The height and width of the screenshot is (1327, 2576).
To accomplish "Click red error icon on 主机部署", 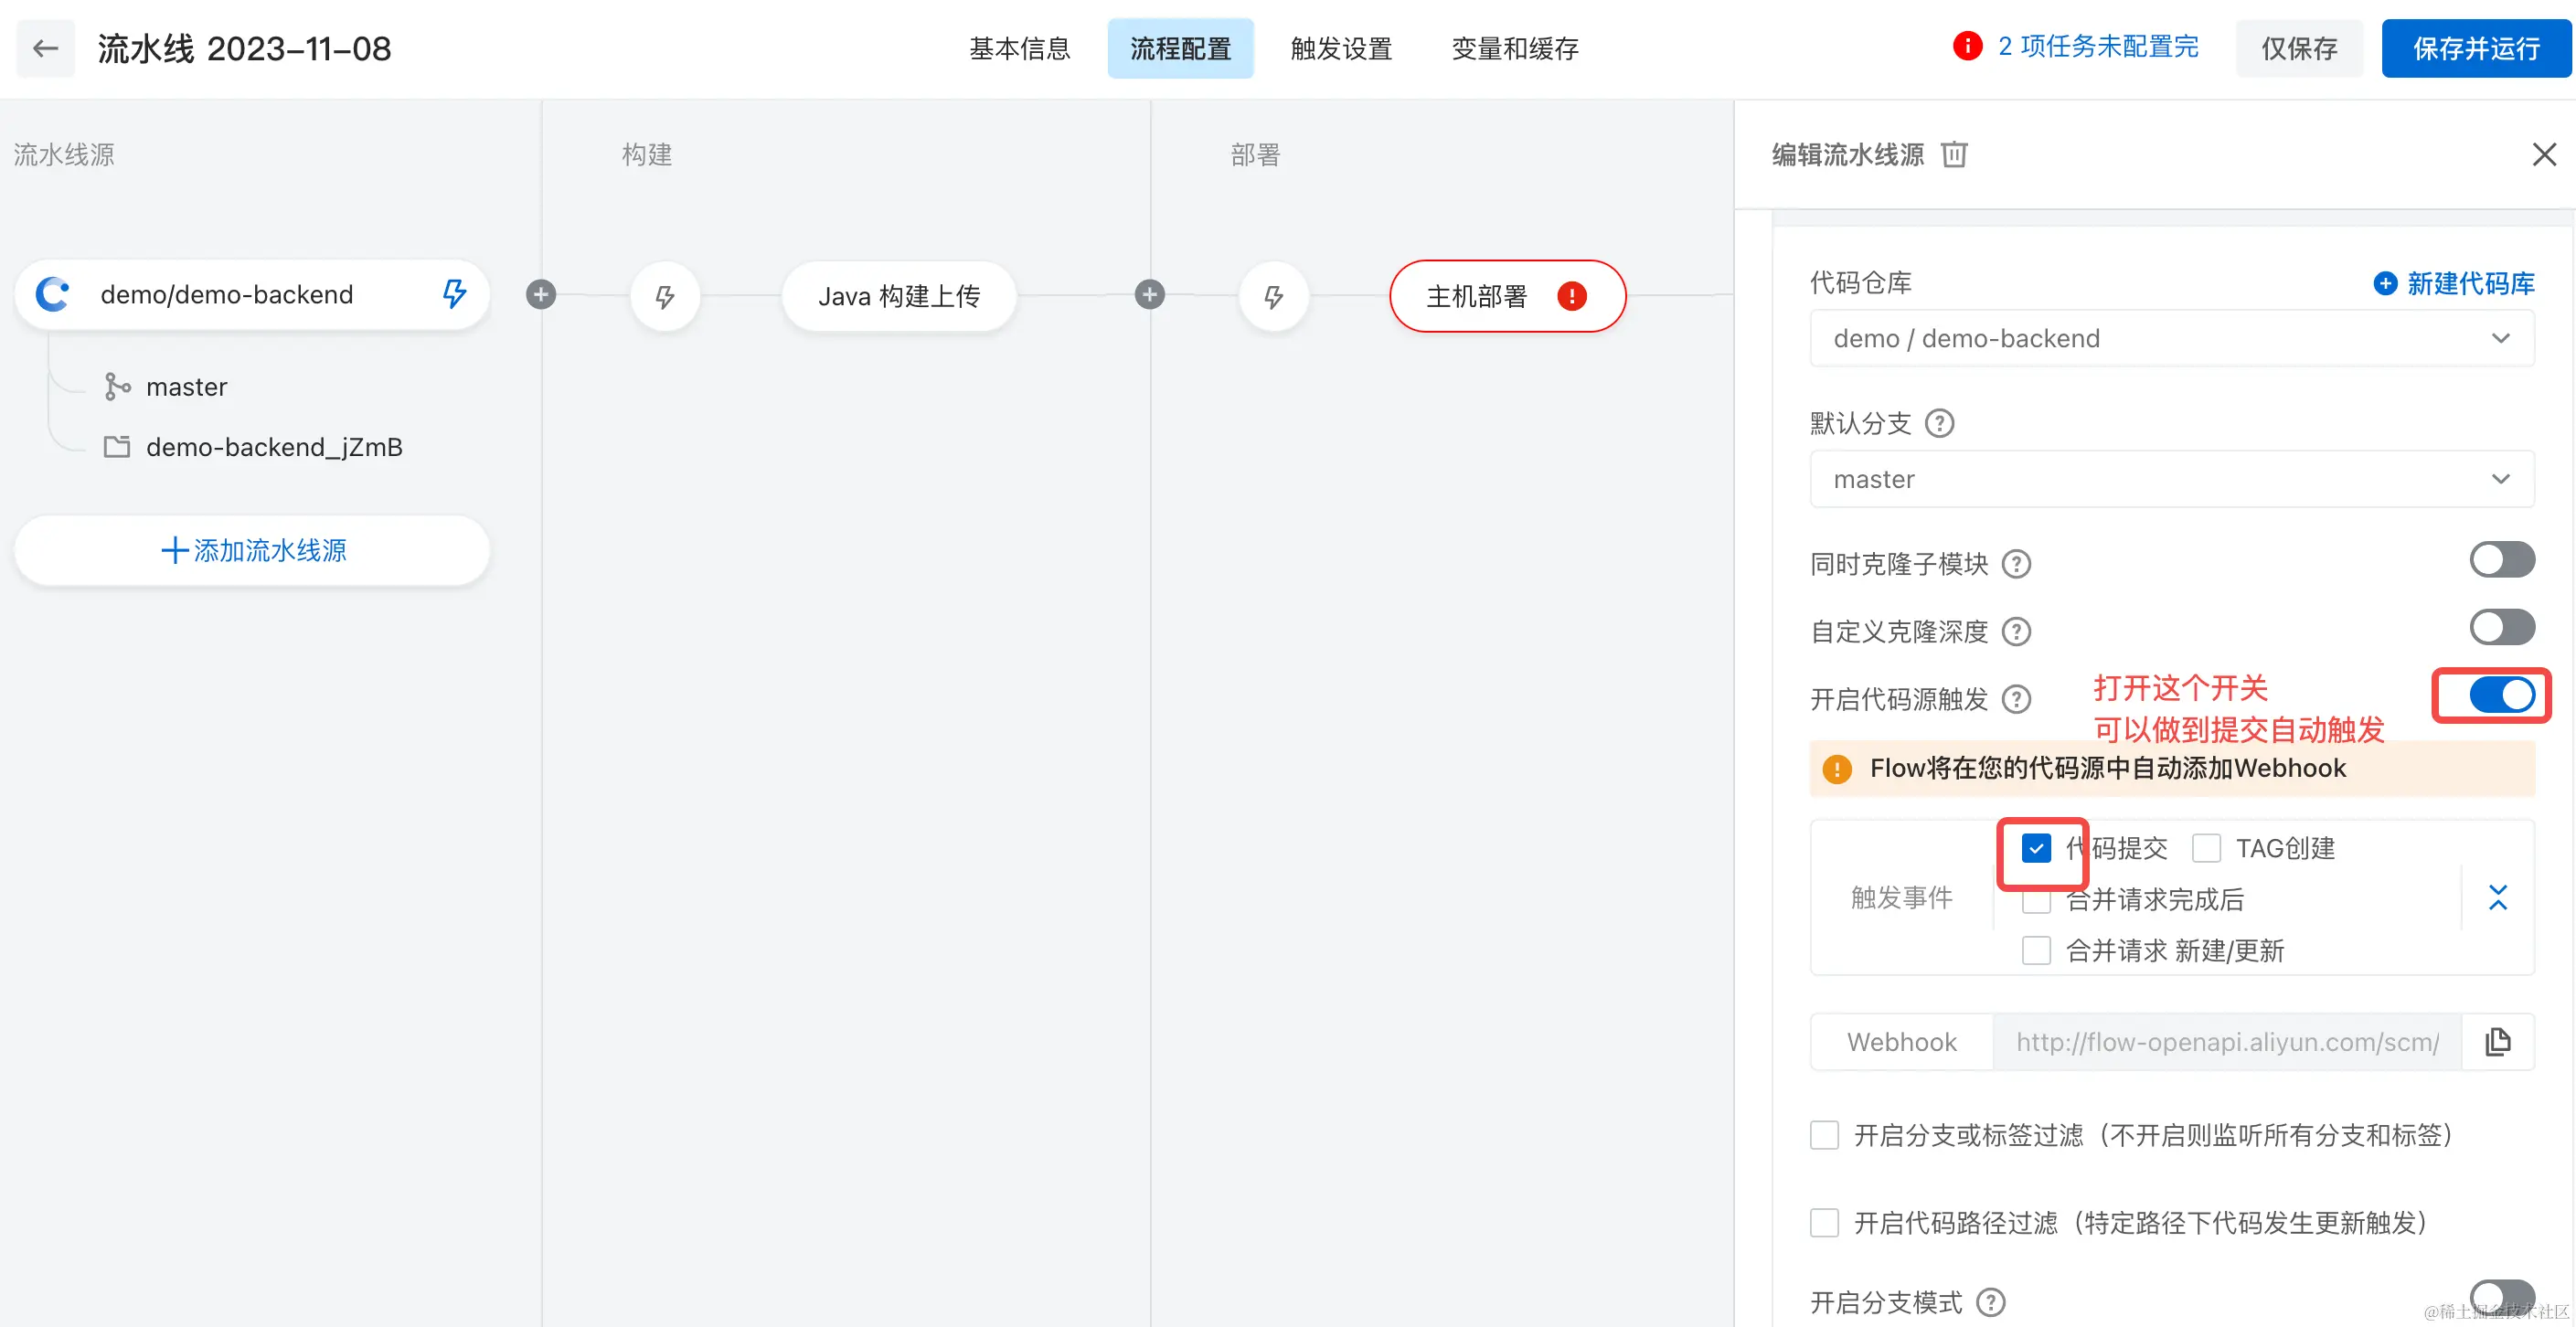I will (1571, 296).
